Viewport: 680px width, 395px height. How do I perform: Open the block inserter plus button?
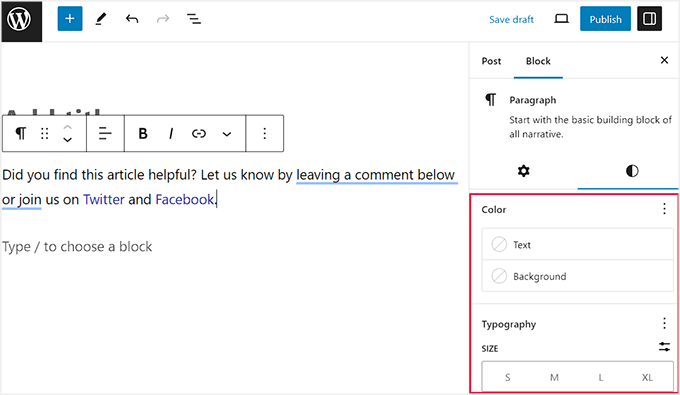point(70,19)
